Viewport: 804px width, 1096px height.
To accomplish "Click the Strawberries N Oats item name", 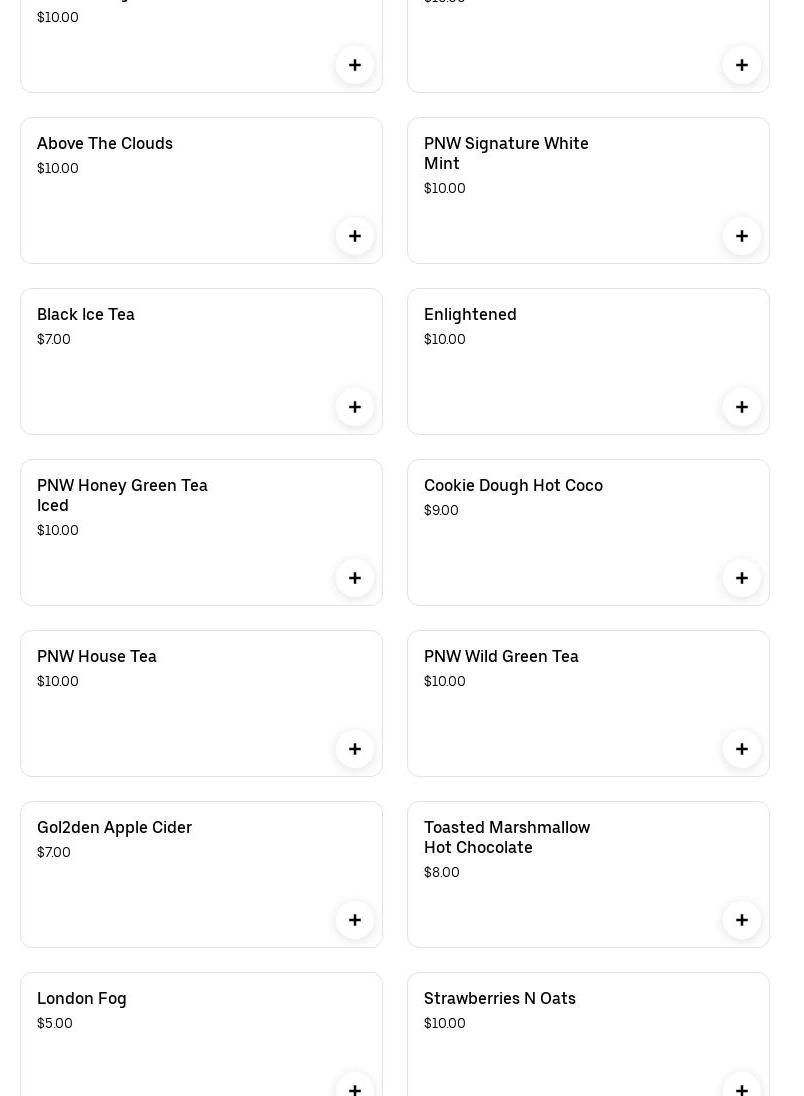I will (500, 999).
